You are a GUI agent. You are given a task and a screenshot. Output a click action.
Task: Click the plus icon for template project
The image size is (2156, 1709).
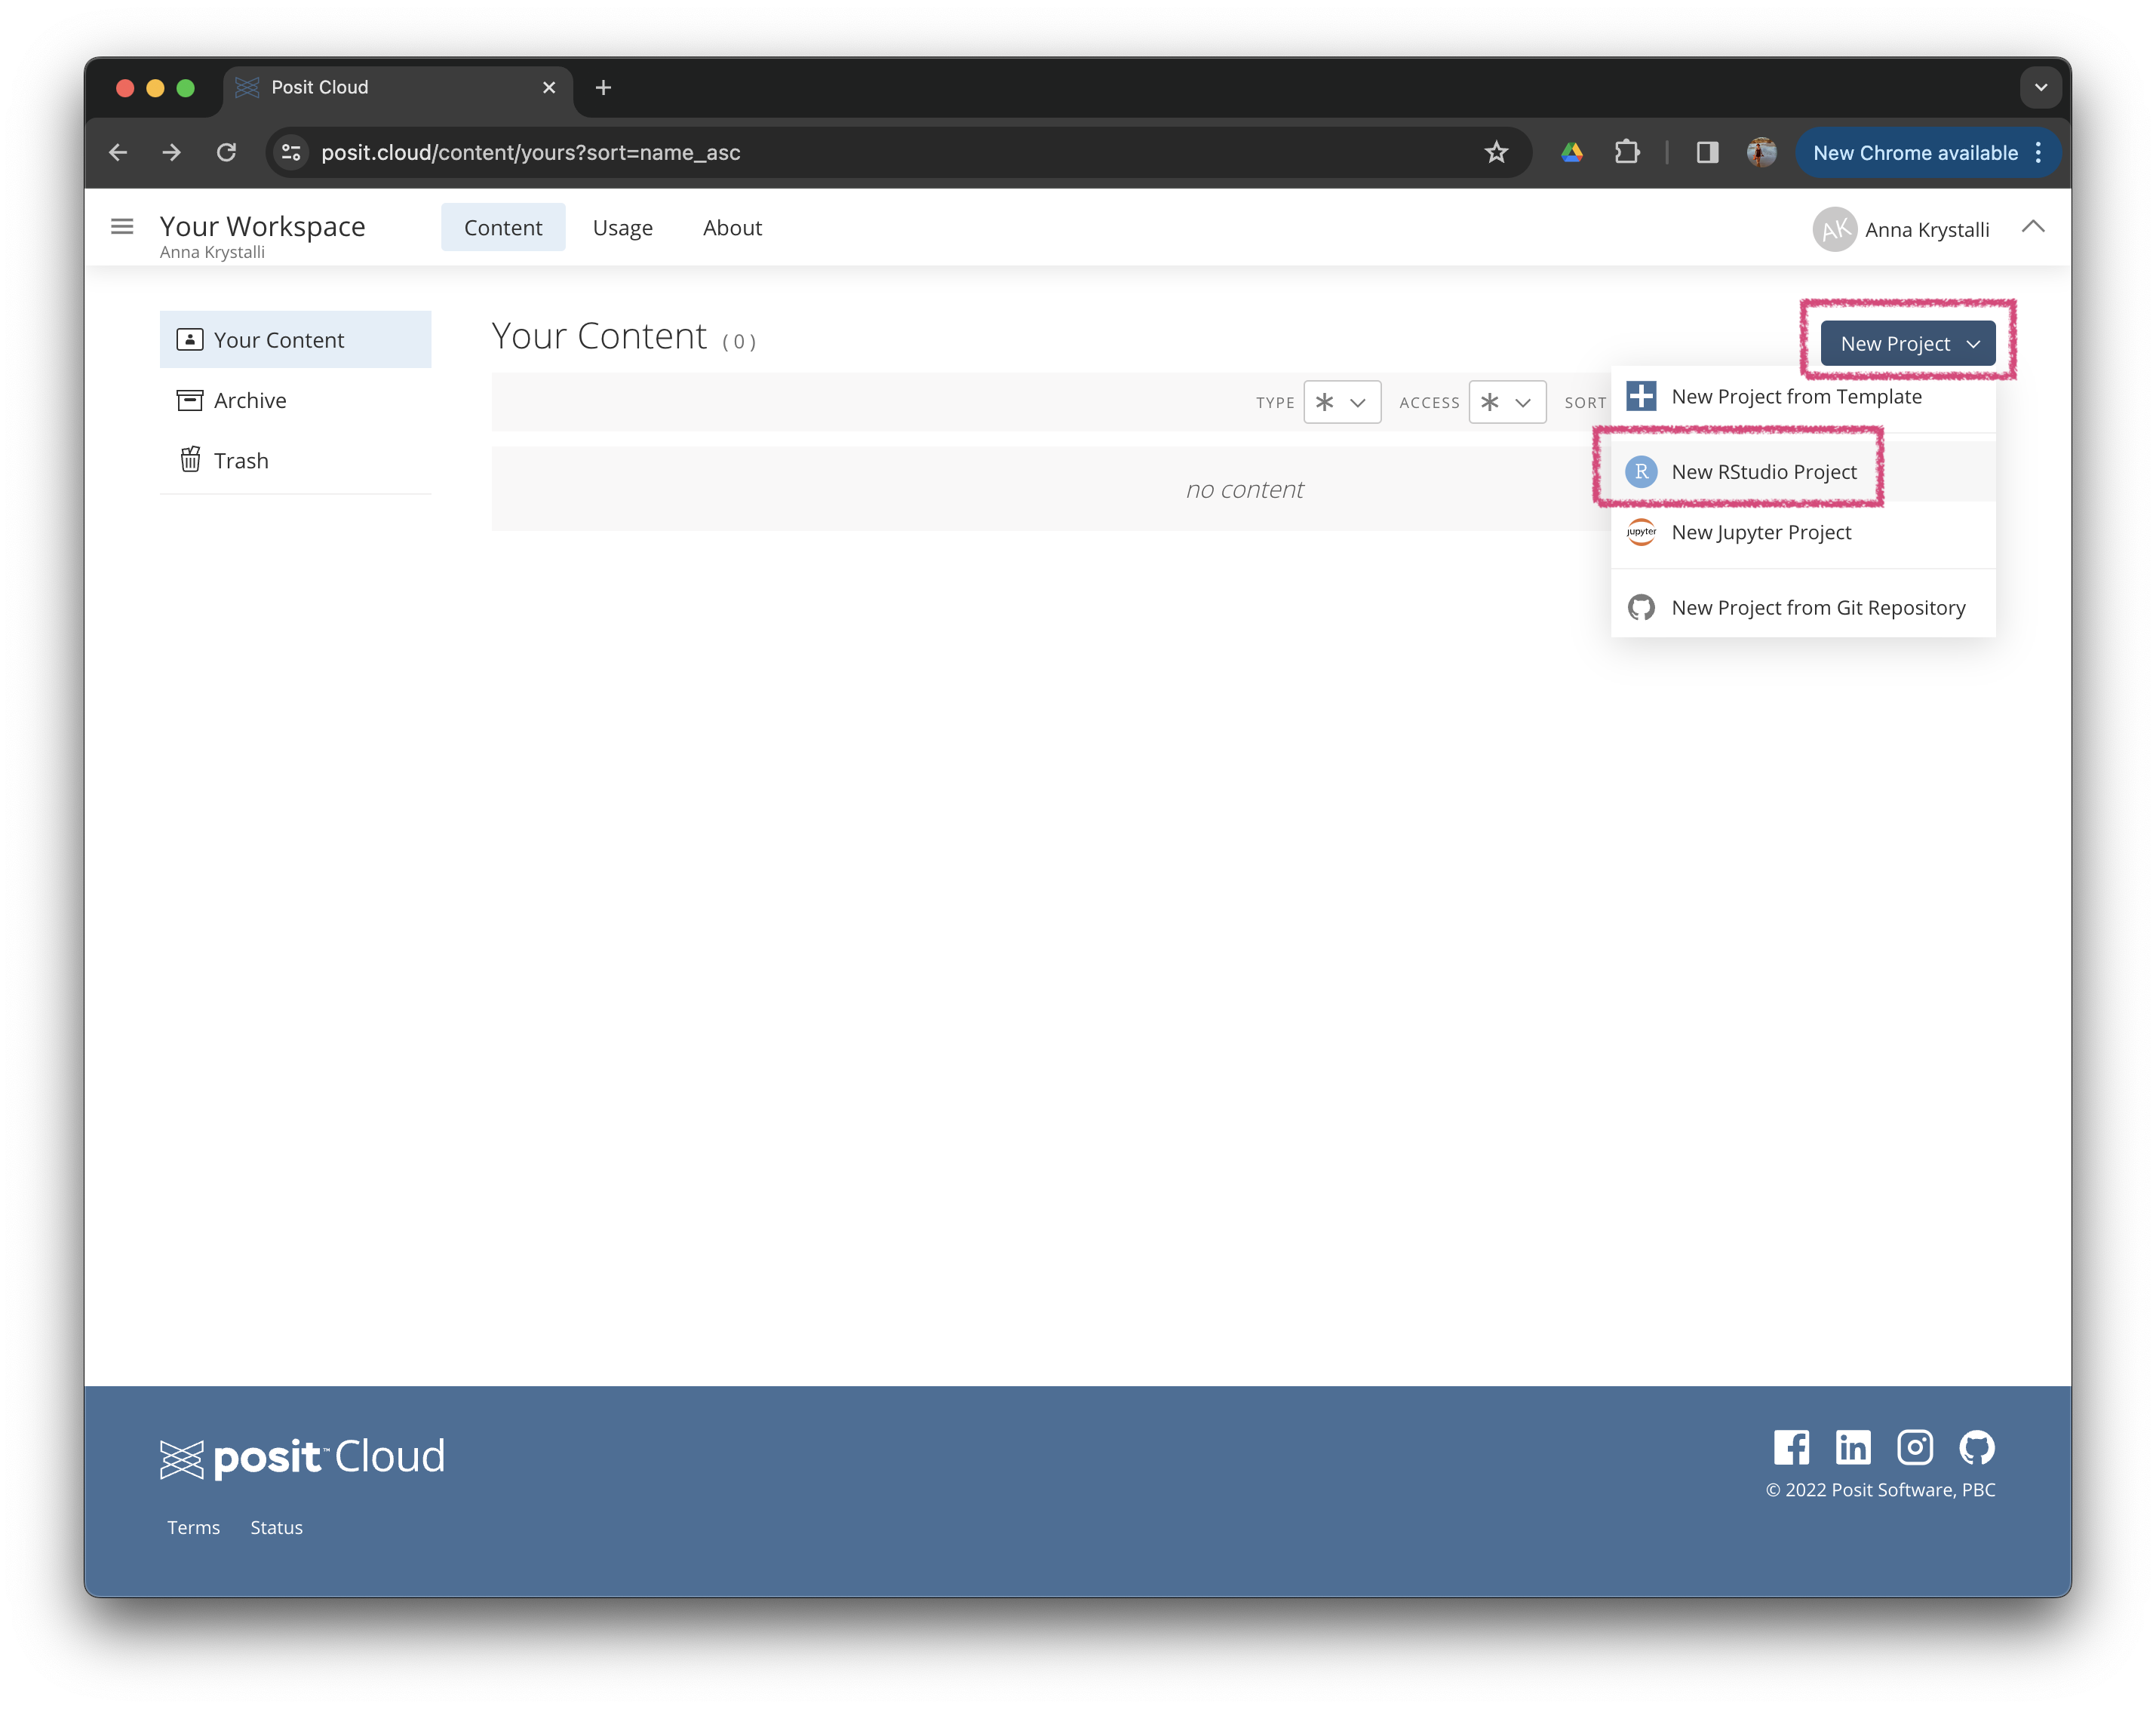1641,396
